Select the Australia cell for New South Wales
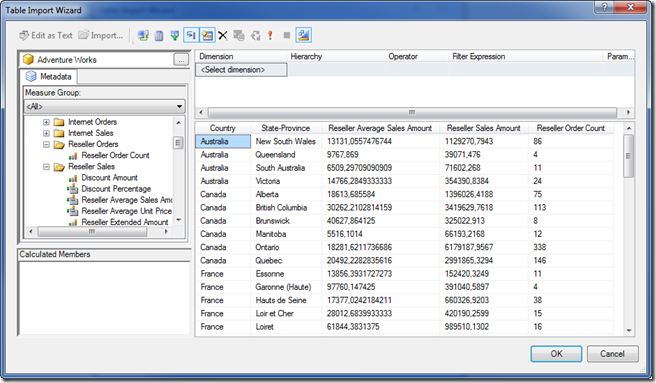The height and width of the screenshot is (383, 656). pyautogui.click(x=223, y=141)
